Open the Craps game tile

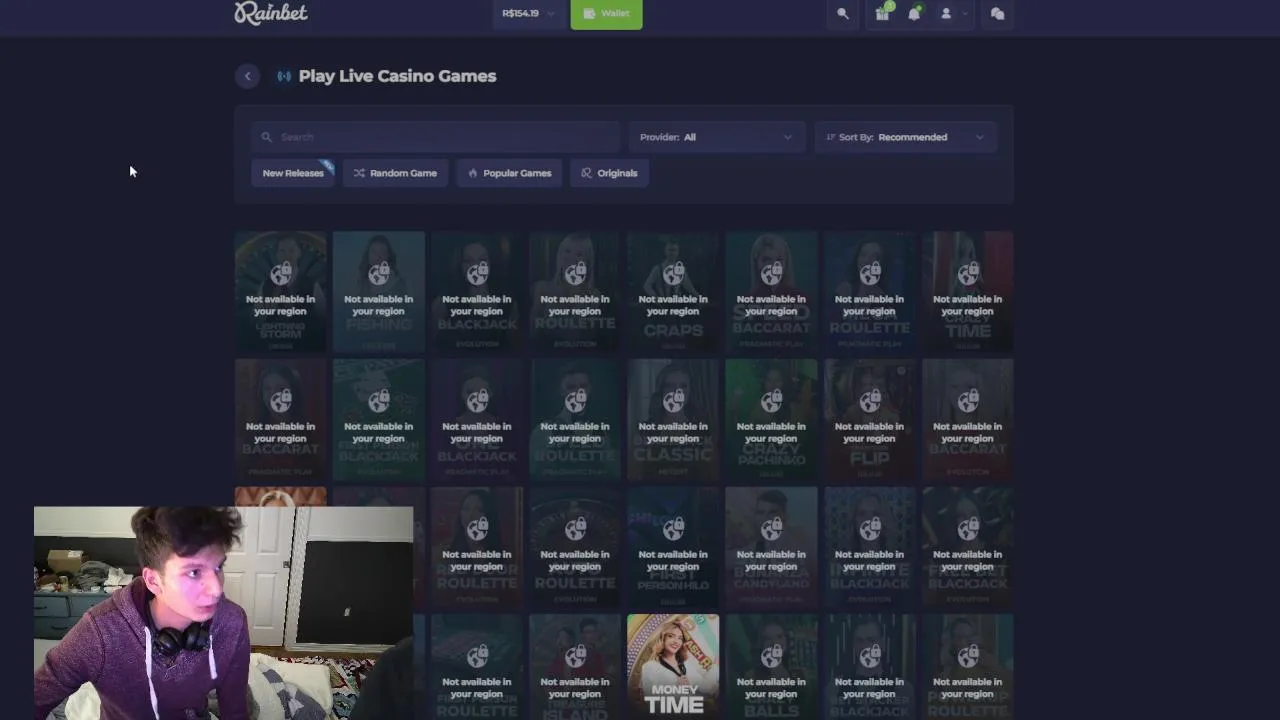[x=673, y=292]
